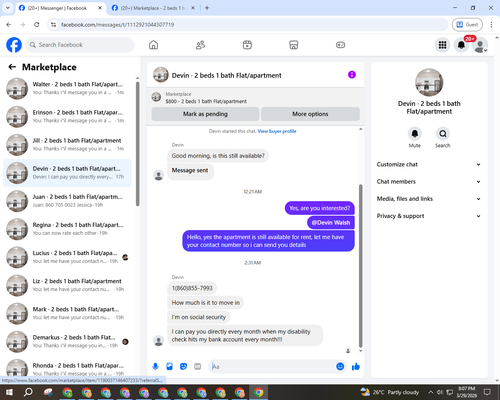Open the Windows Start menu
The image size is (500, 400).
coord(9,392)
